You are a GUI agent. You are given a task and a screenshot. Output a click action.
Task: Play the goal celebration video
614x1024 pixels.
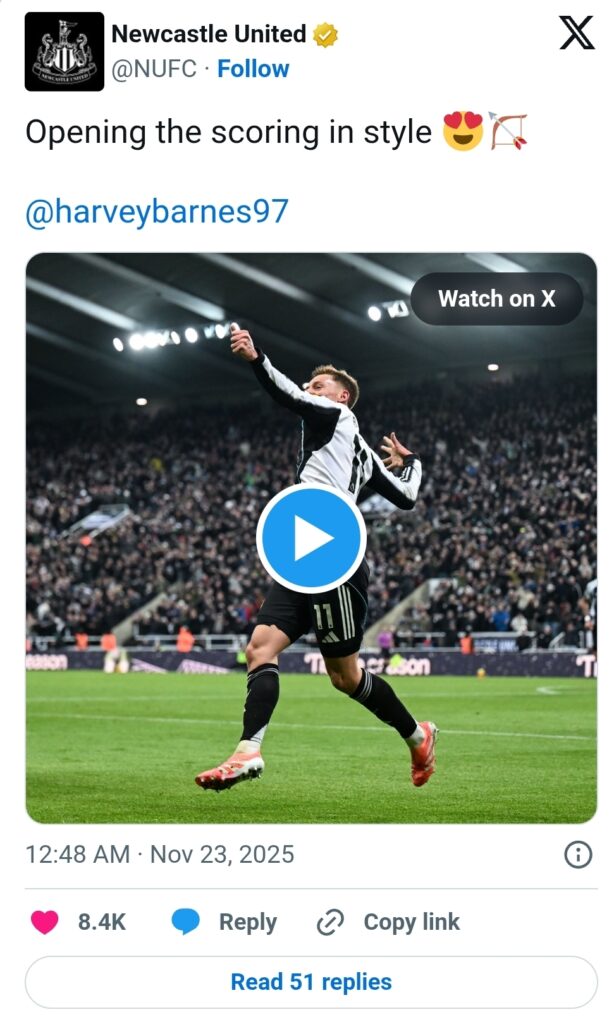click(x=311, y=538)
